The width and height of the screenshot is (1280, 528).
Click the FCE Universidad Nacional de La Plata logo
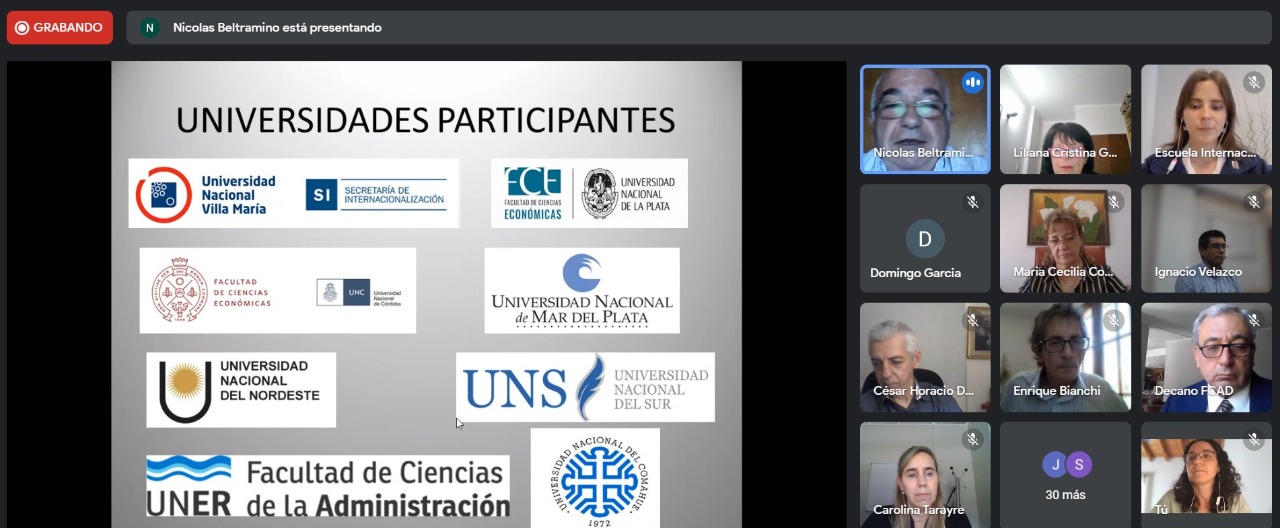pos(589,193)
